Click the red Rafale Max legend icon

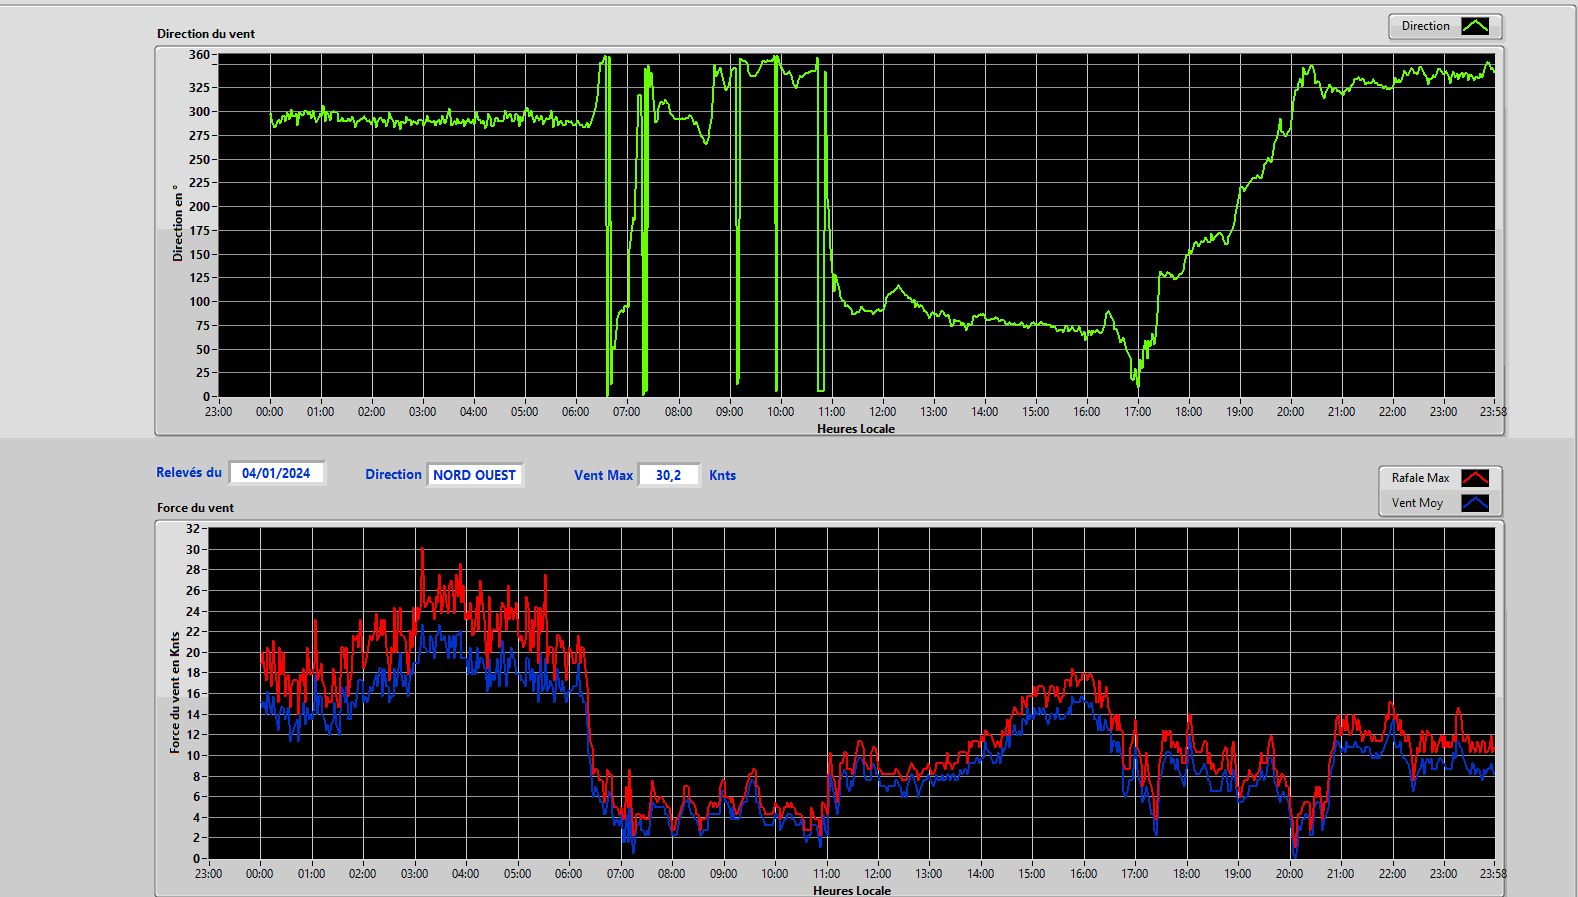click(1475, 478)
